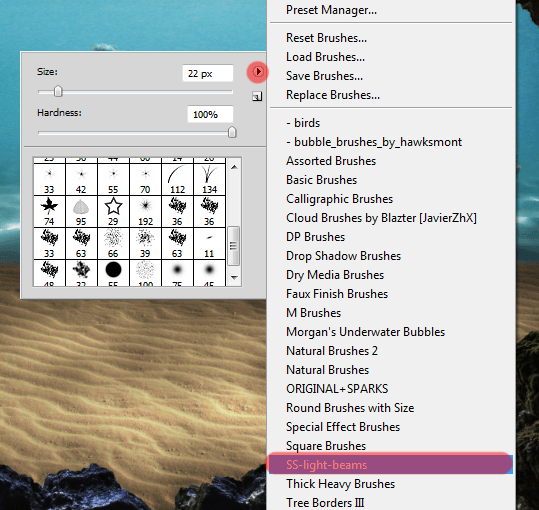539x510 pixels.
Task: Pick the curved stroke brush 112
Action: tap(177, 179)
